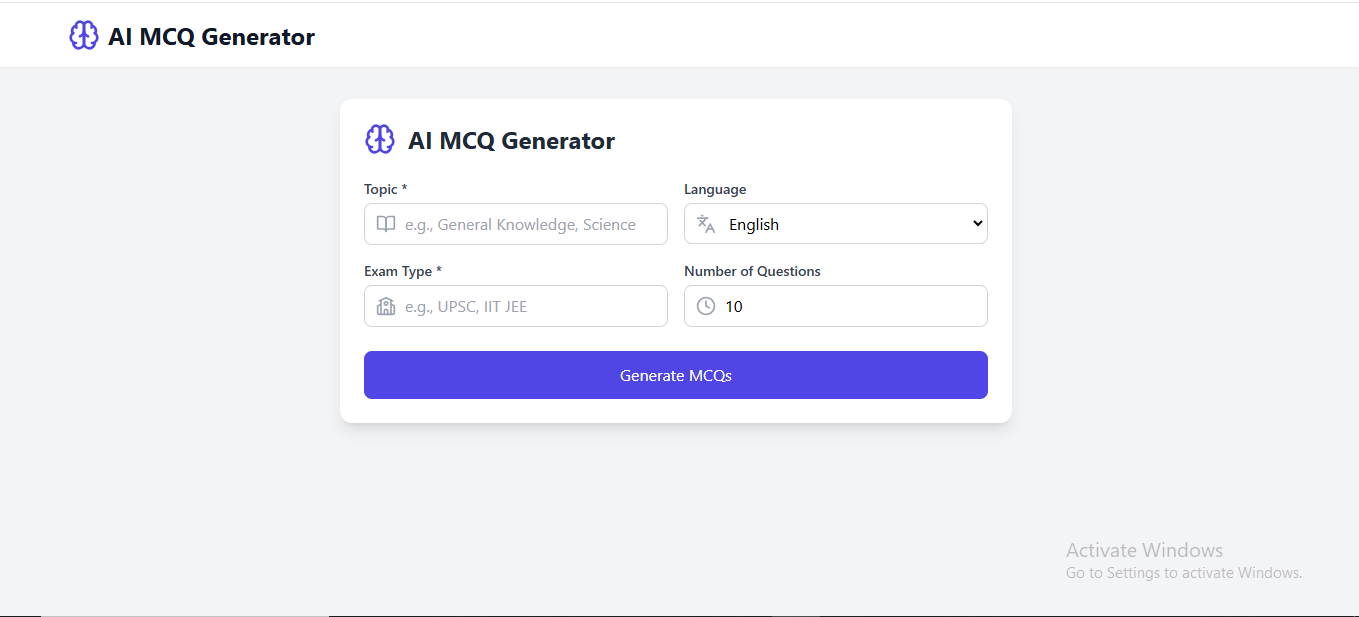Click the brain icon beside the card title
The width and height of the screenshot is (1359, 617).
coord(380,138)
